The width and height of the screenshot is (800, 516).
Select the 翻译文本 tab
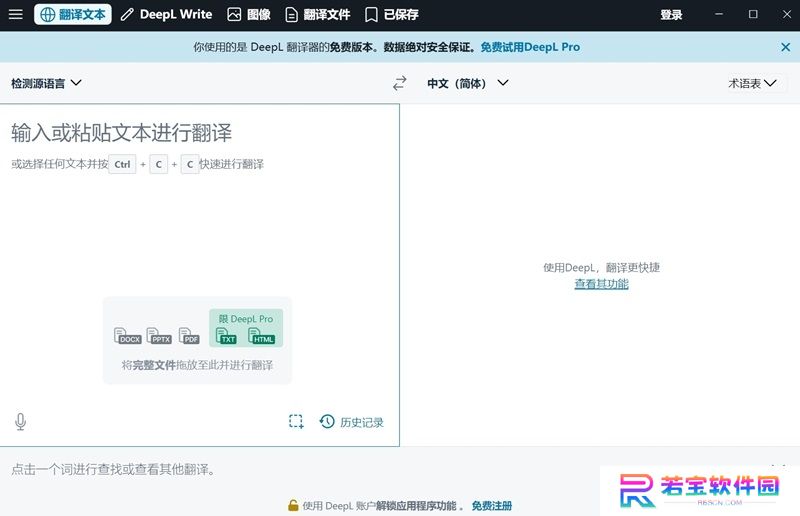pos(72,14)
